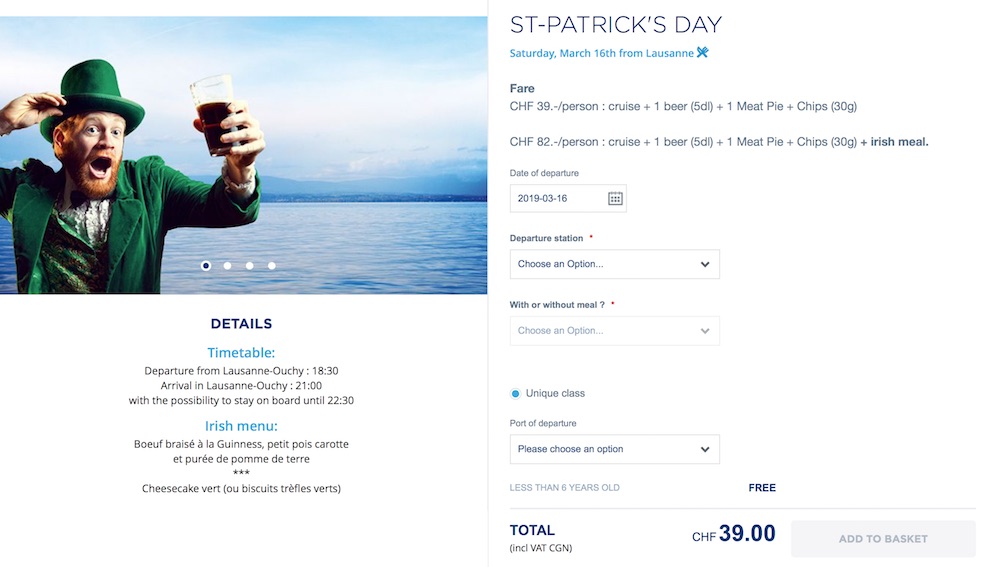Jump to the third carousel slide dot
Viewport: 1000px width, 567px height.
pos(250,266)
